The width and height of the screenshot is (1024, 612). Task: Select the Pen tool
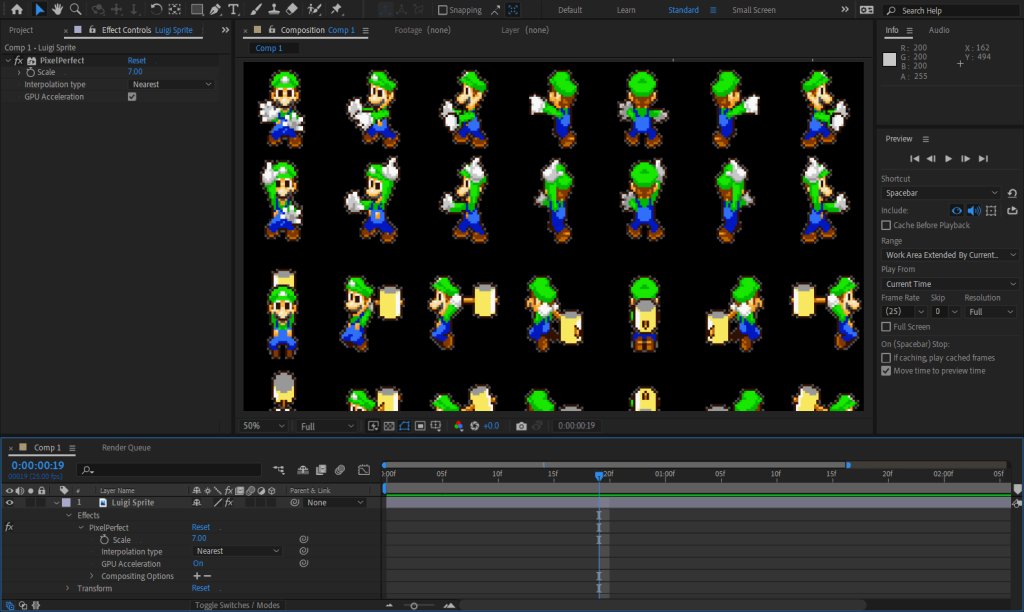(216, 9)
